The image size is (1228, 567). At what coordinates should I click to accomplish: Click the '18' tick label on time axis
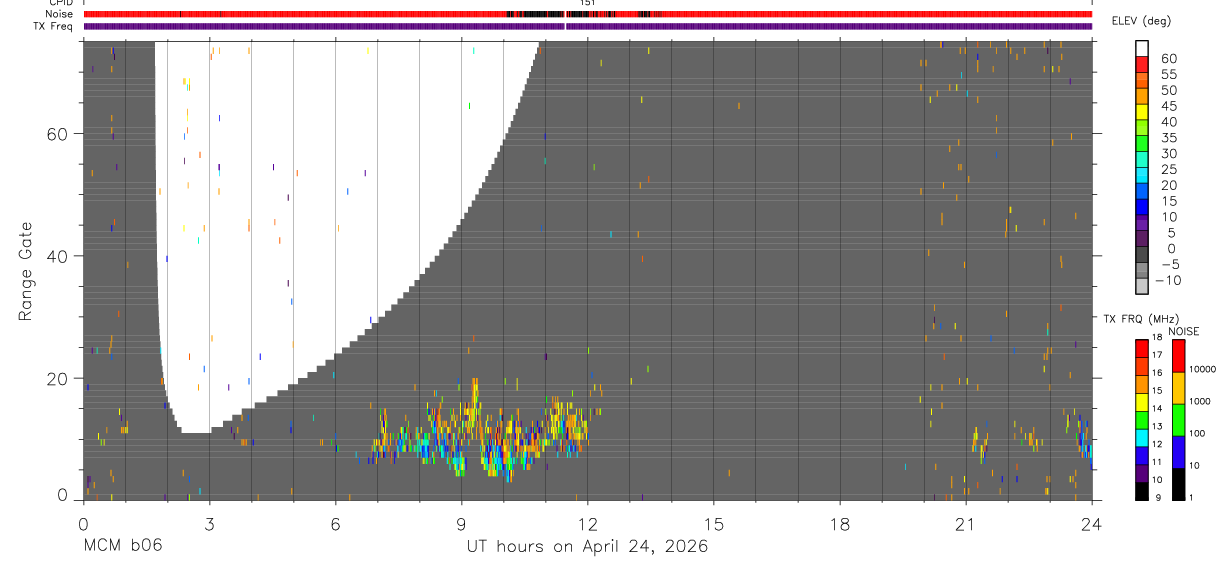[839, 524]
